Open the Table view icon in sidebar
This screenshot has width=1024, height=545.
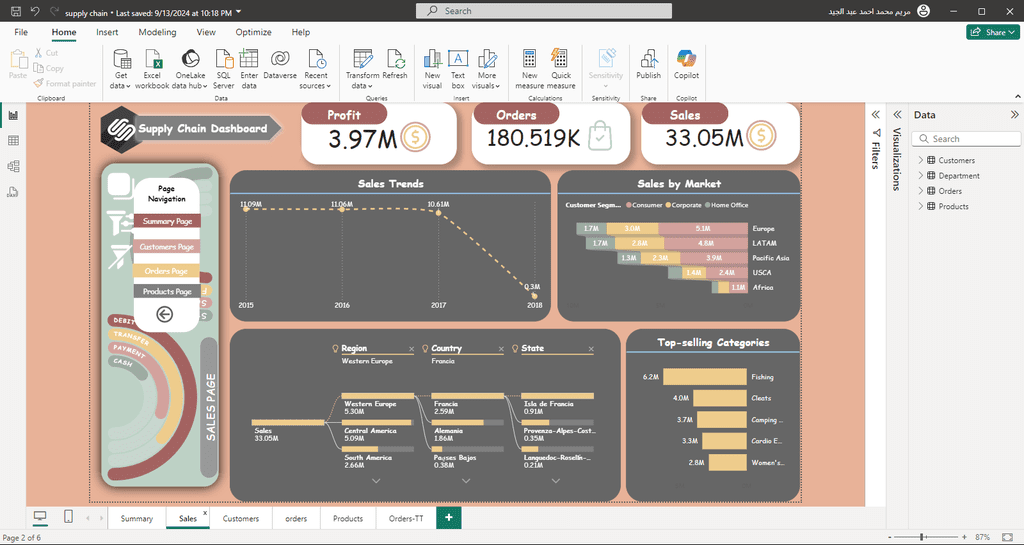click(x=13, y=141)
